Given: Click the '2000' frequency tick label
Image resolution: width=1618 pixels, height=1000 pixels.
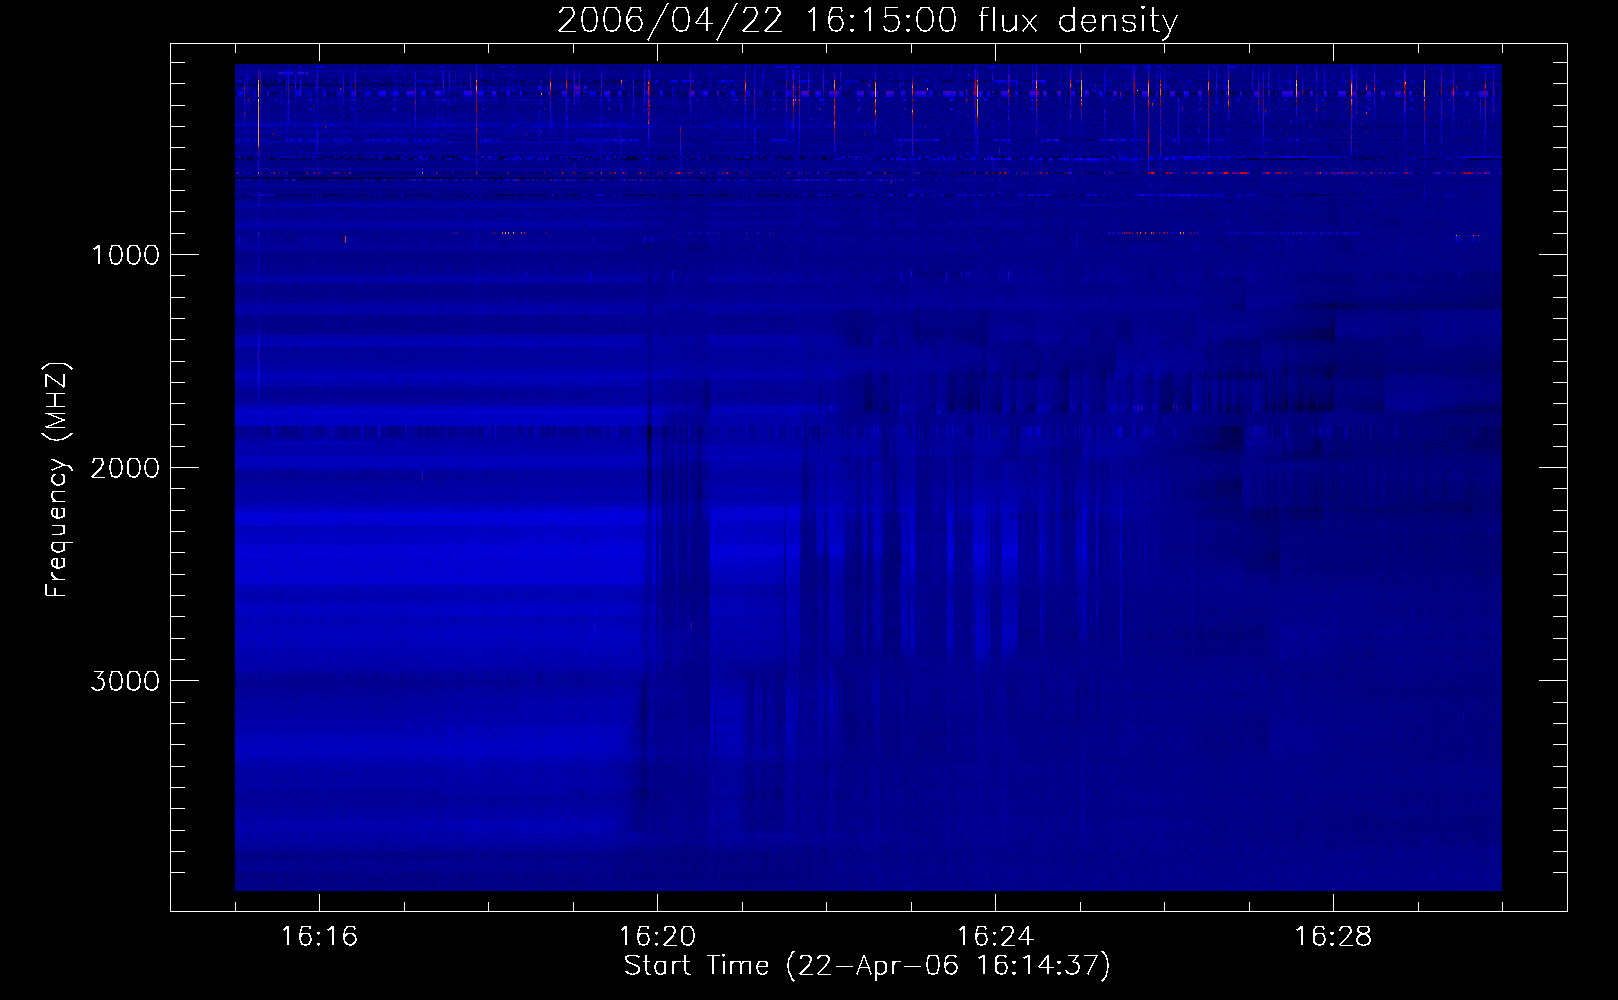Looking at the screenshot, I should coord(125,468).
